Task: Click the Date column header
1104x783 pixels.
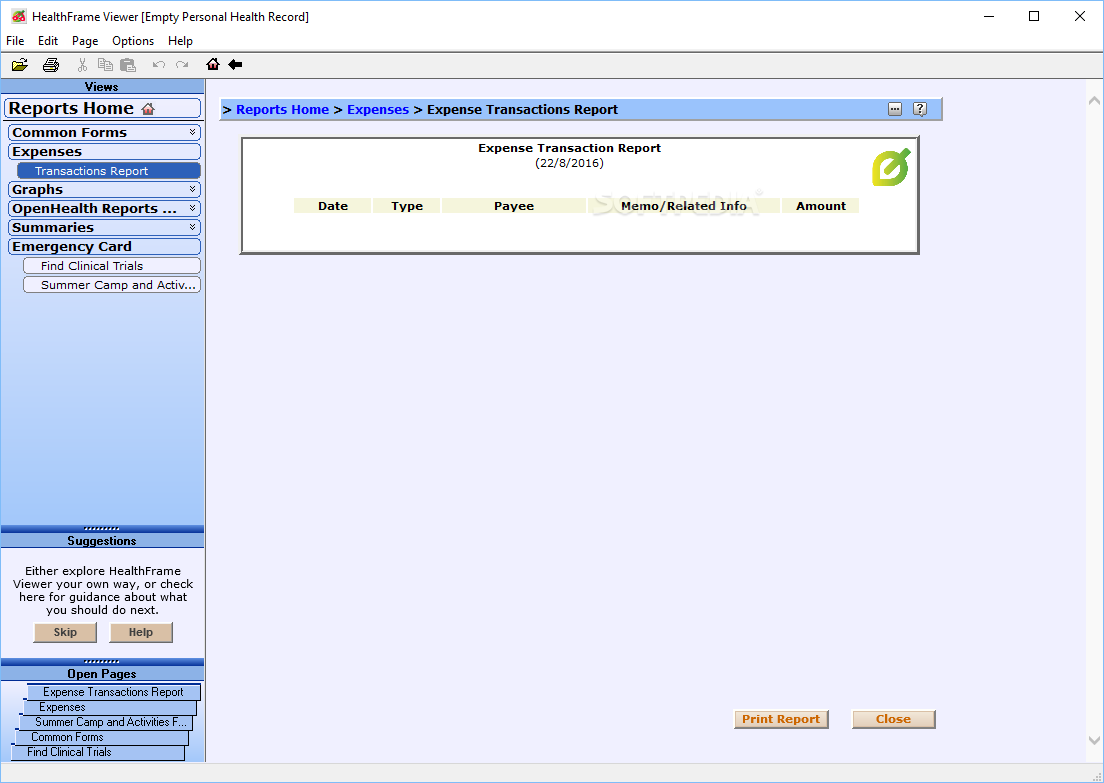Action: pyautogui.click(x=332, y=206)
